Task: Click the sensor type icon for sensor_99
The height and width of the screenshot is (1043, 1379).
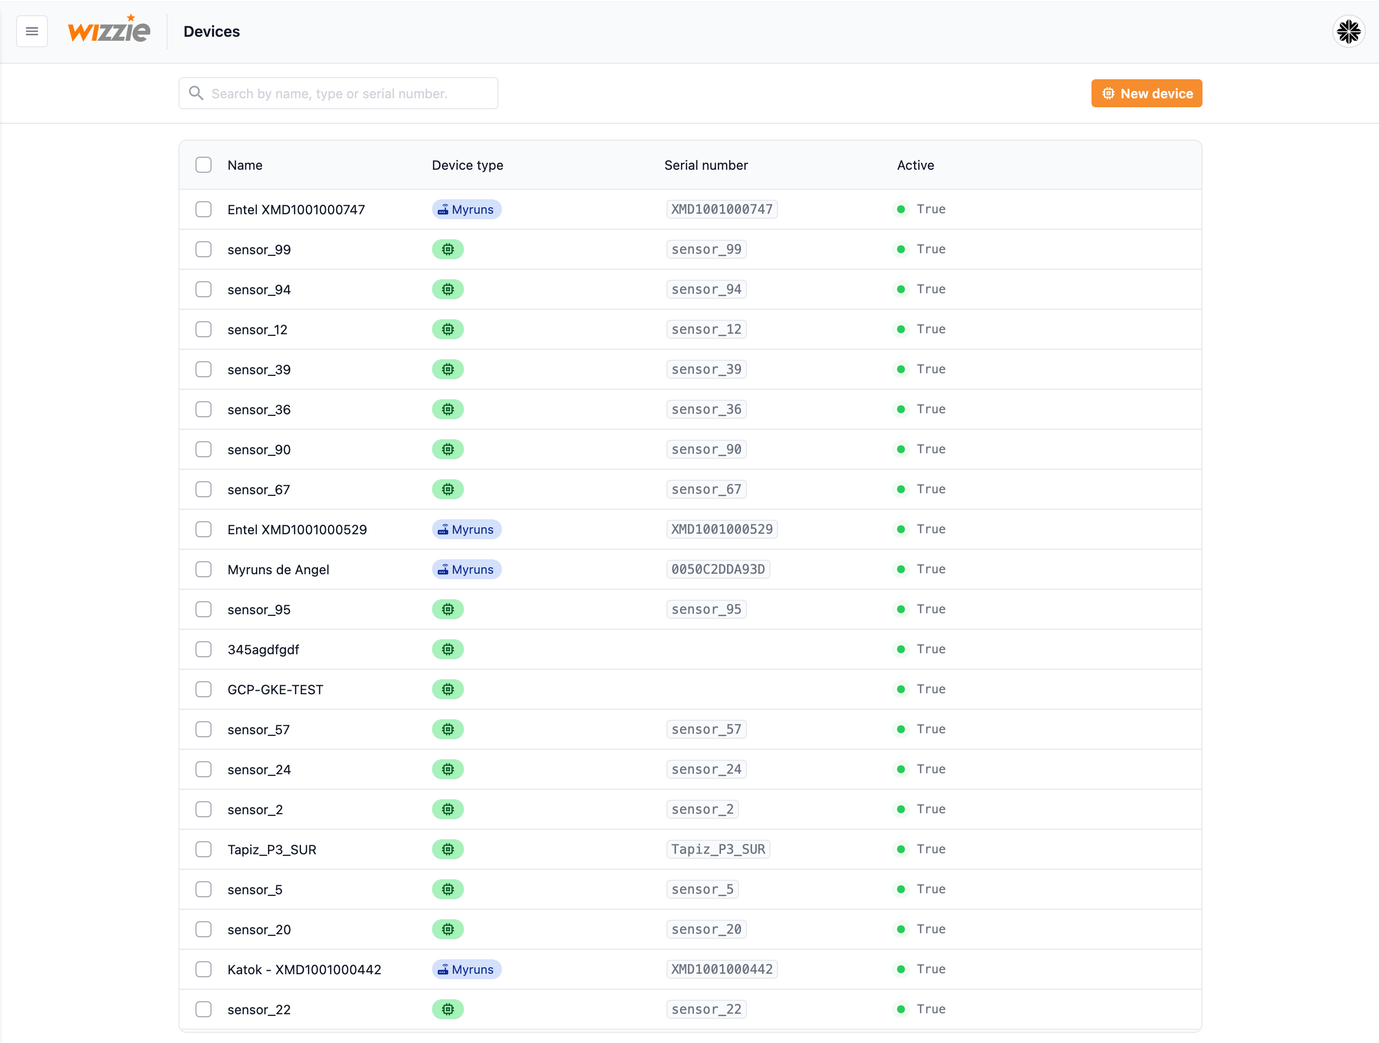Action: (448, 250)
